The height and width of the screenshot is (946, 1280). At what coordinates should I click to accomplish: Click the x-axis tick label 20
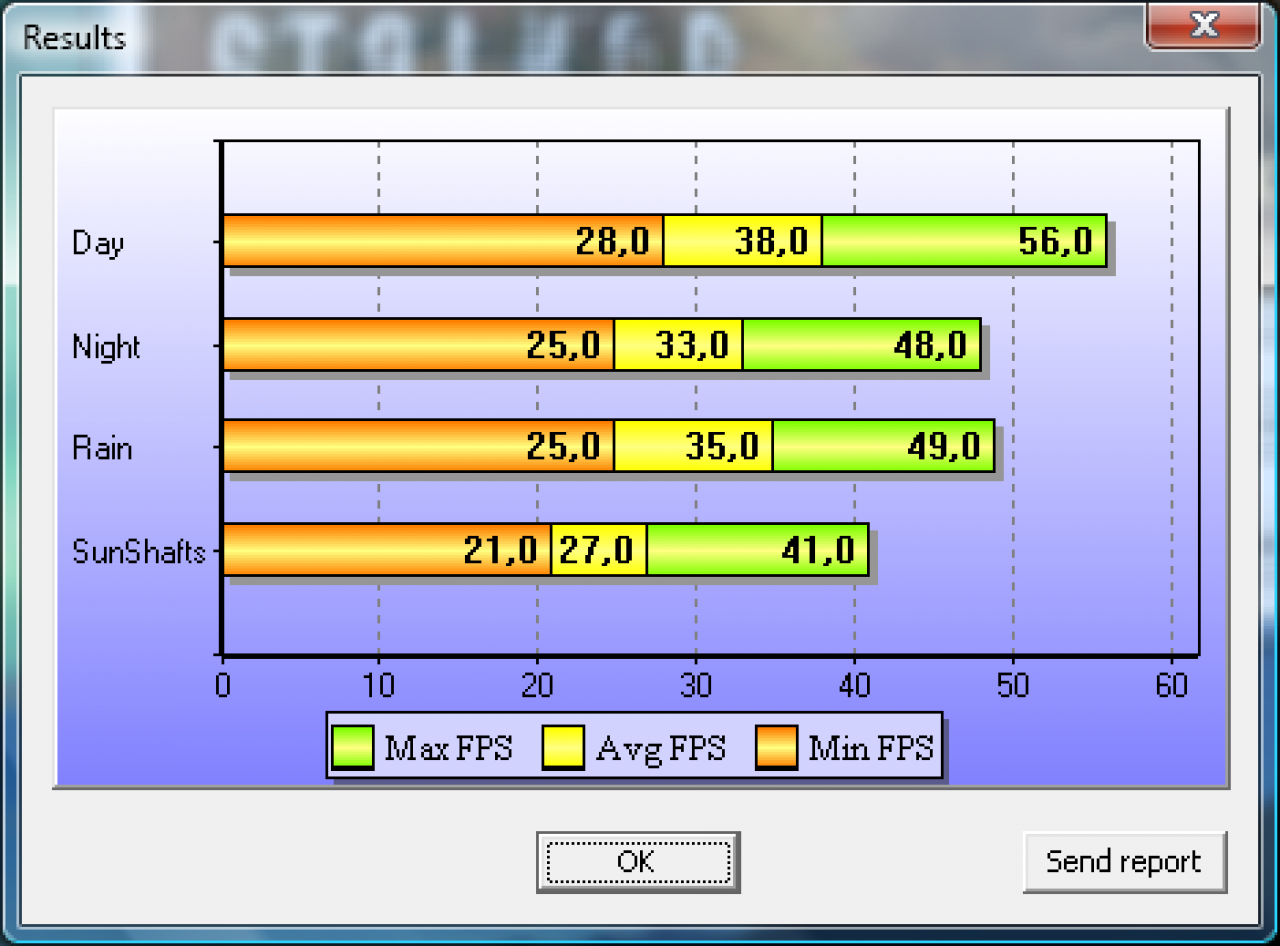[x=537, y=685]
